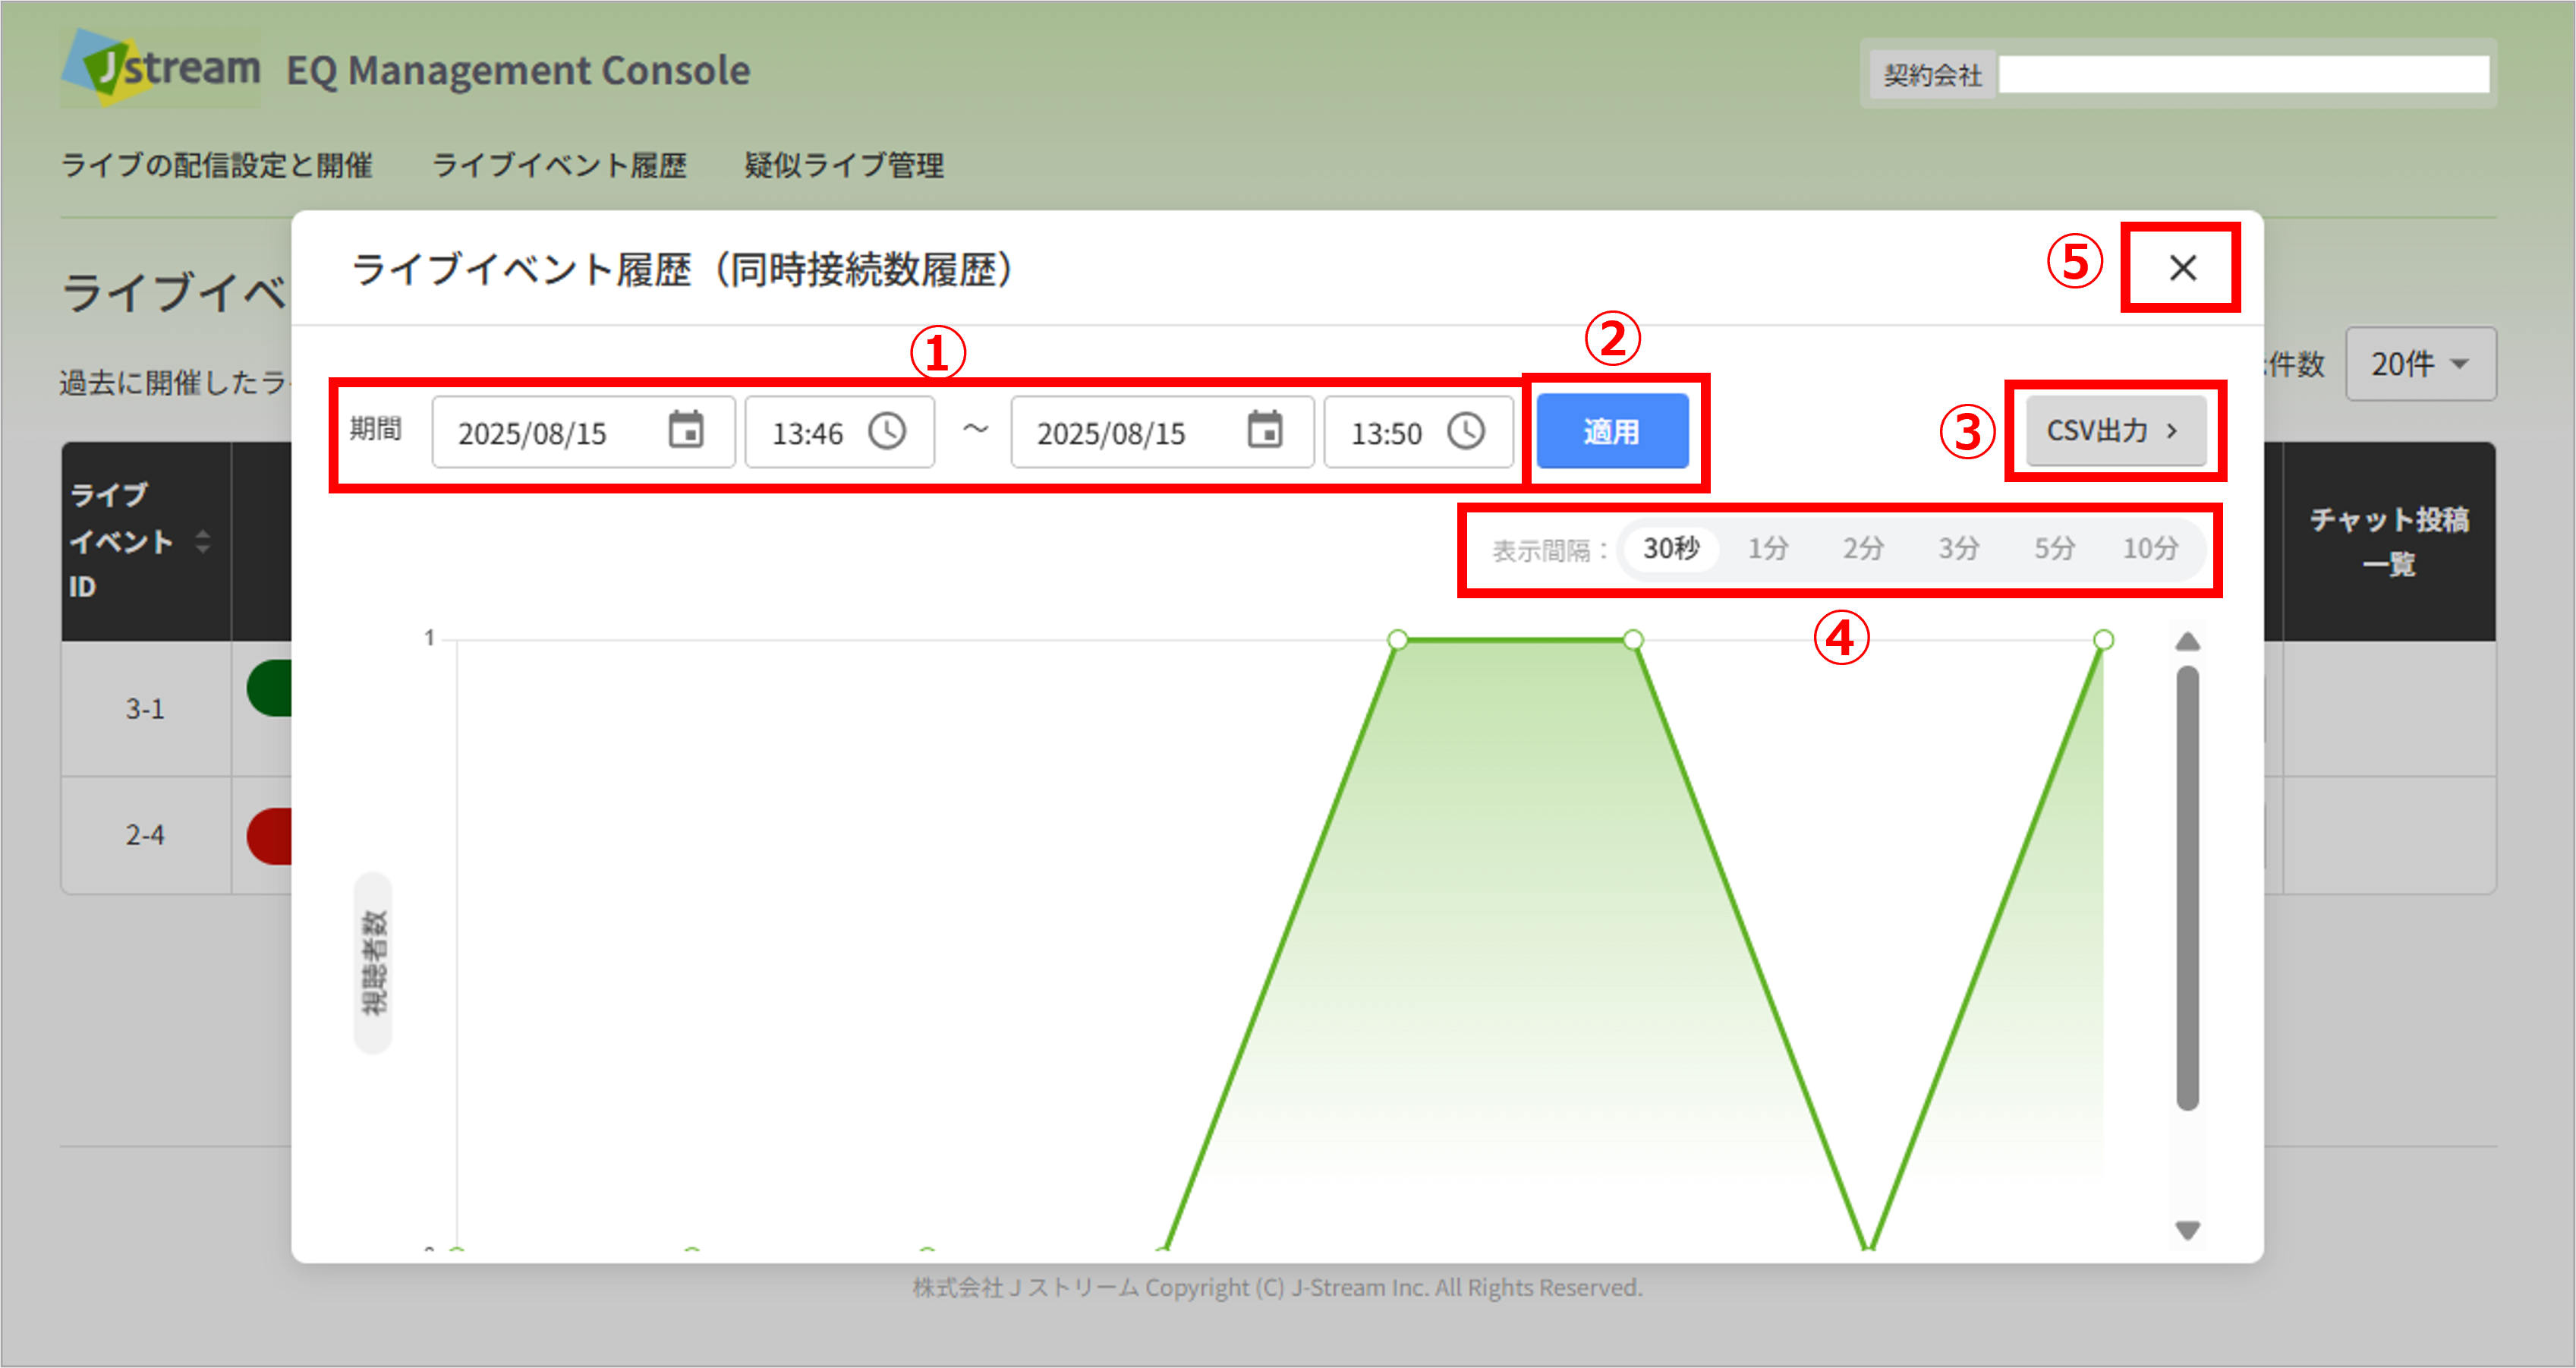The image size is (2576, 1368).
Task: Open the 疑似ライブ管理 menu
Action: point(844,165)
